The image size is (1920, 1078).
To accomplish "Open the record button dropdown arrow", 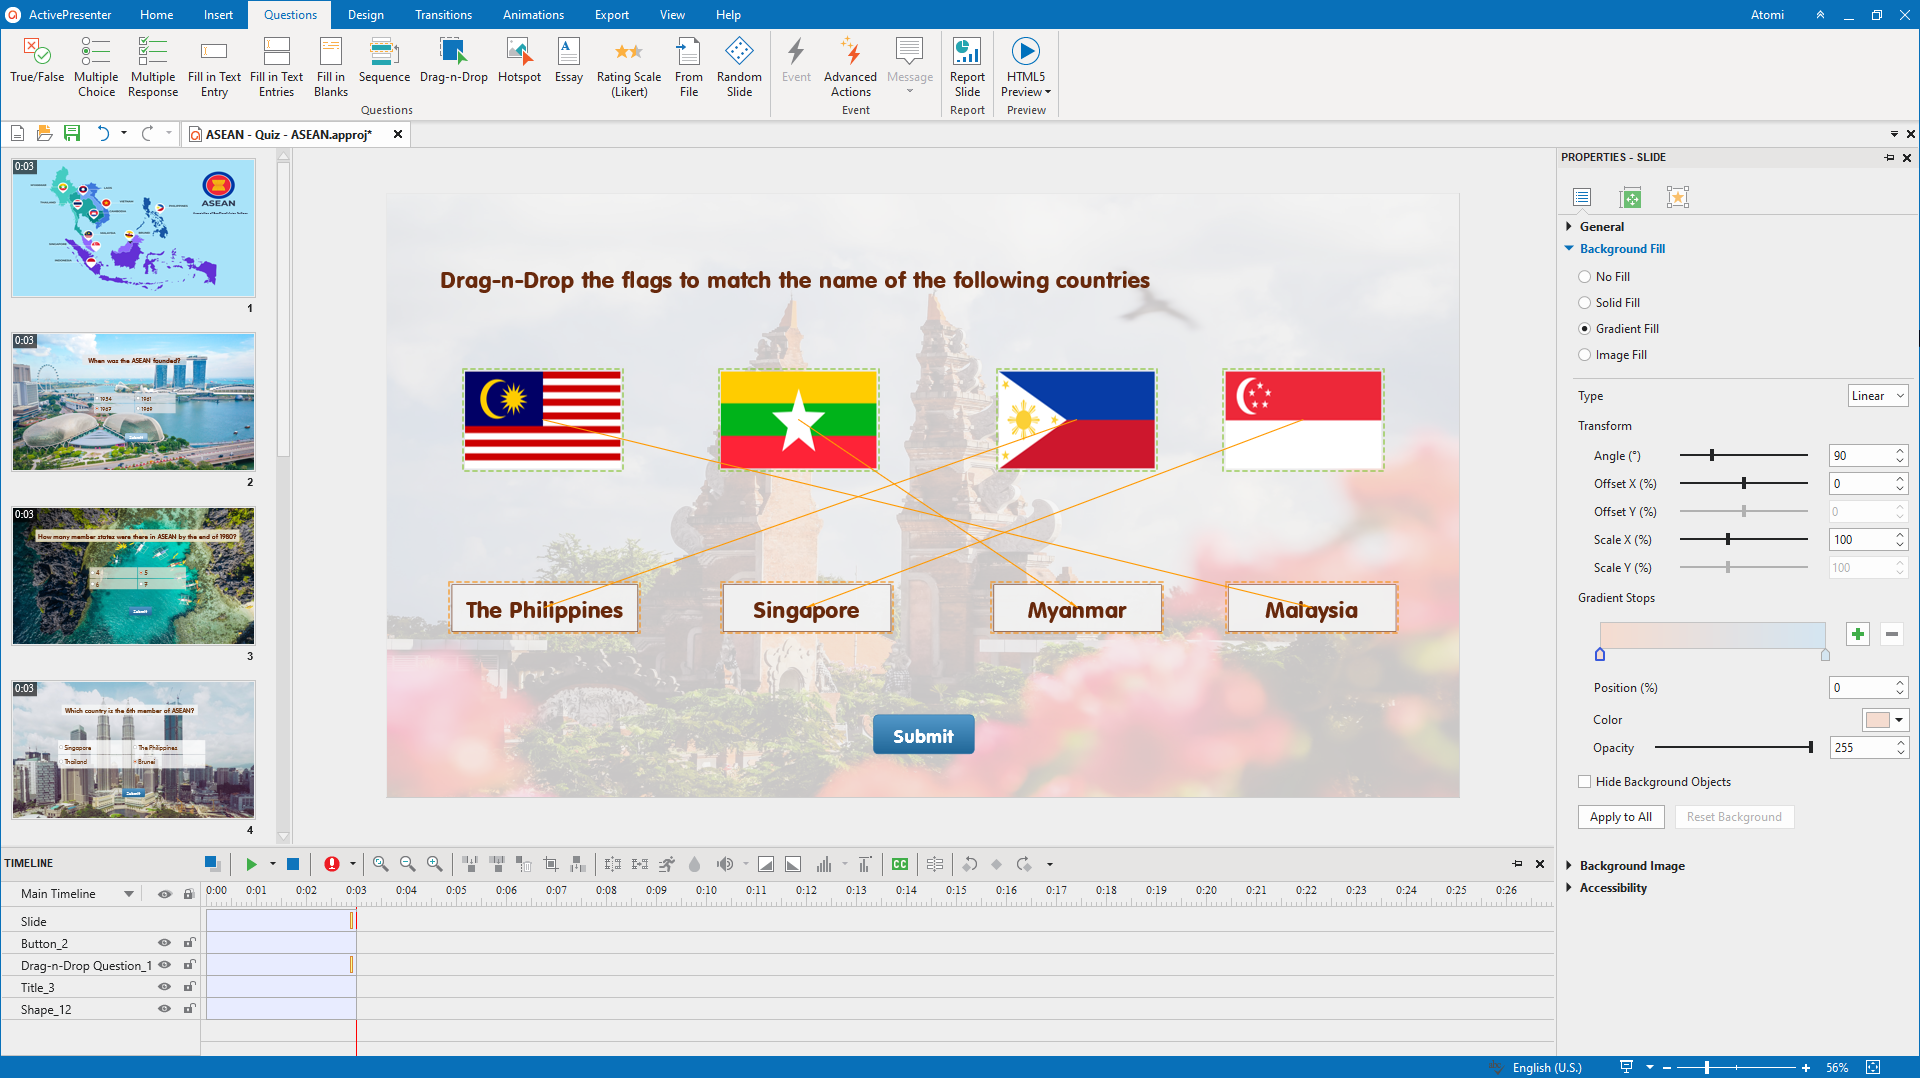I will pos(352,864).
